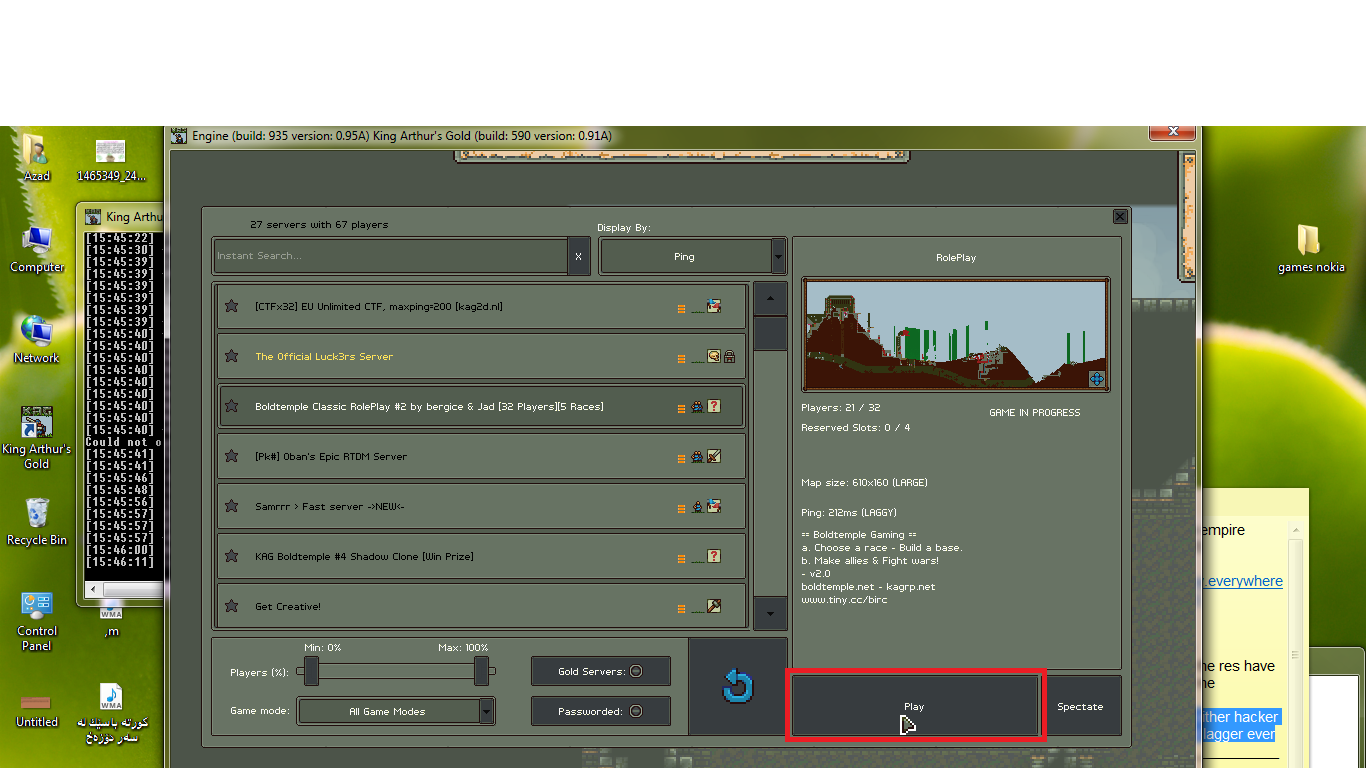Focus the Instant Search input field
Image resolution: width=1366 pixels, height=768 pixels.
tap(391, 256)
